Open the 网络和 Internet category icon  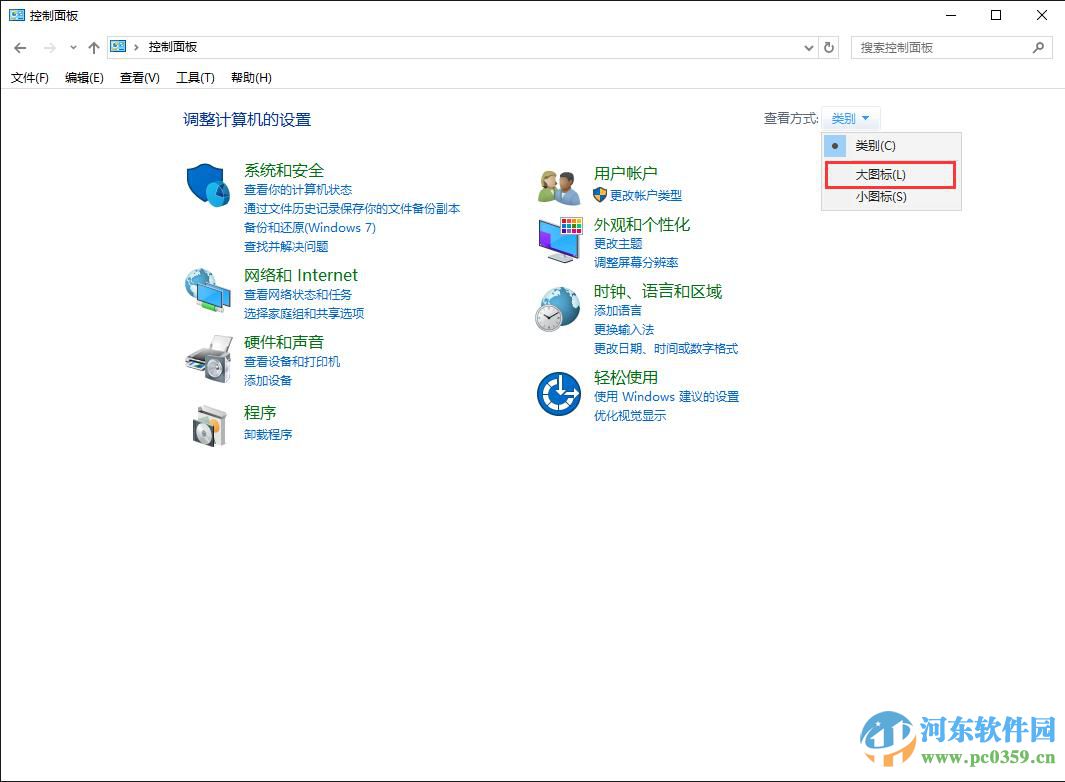[x=207, y=289]
